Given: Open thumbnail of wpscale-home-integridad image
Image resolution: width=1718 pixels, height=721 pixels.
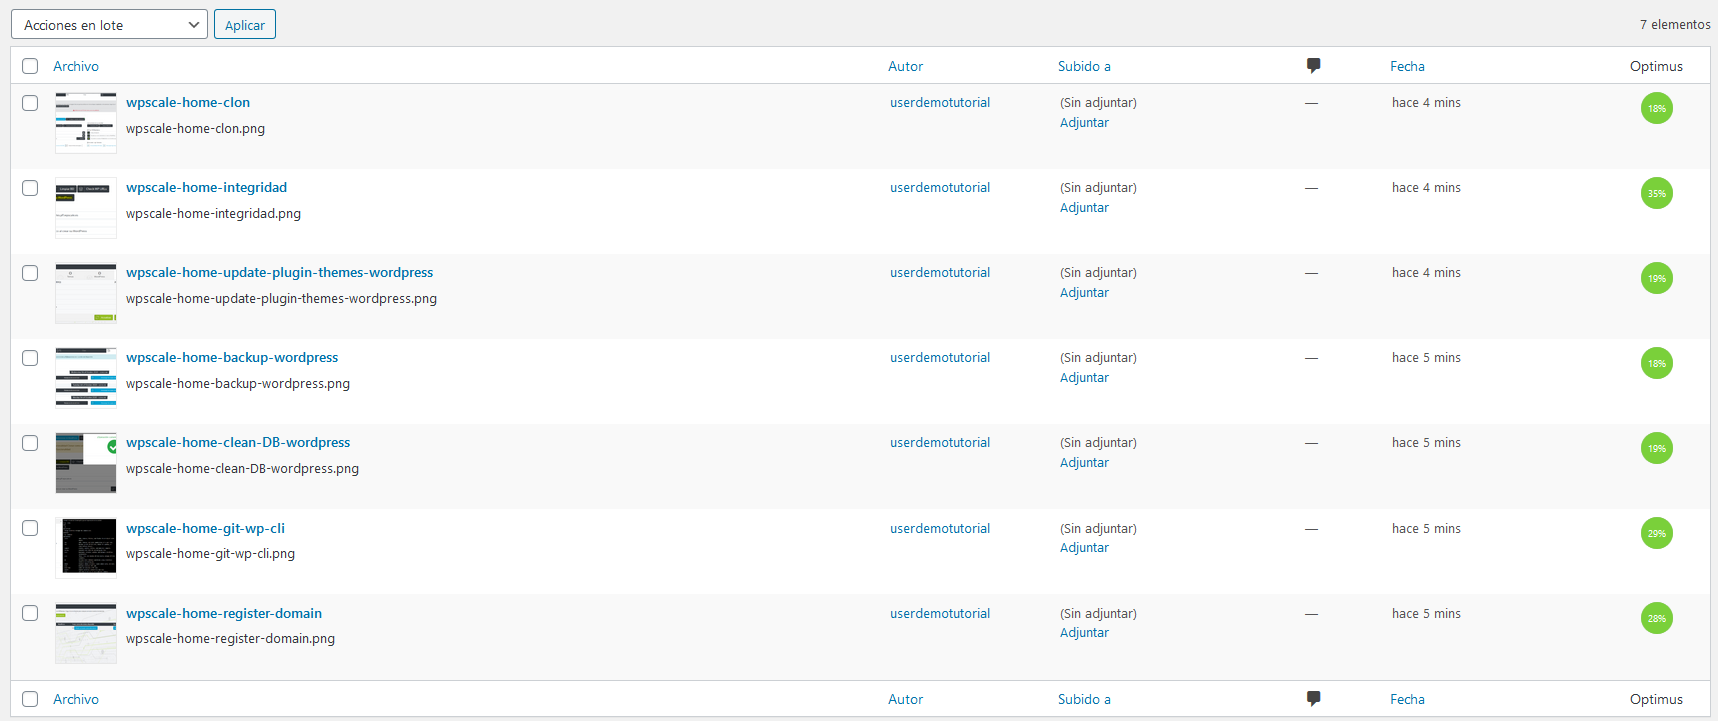Looking at the screenshot, I should pos(86,208).
